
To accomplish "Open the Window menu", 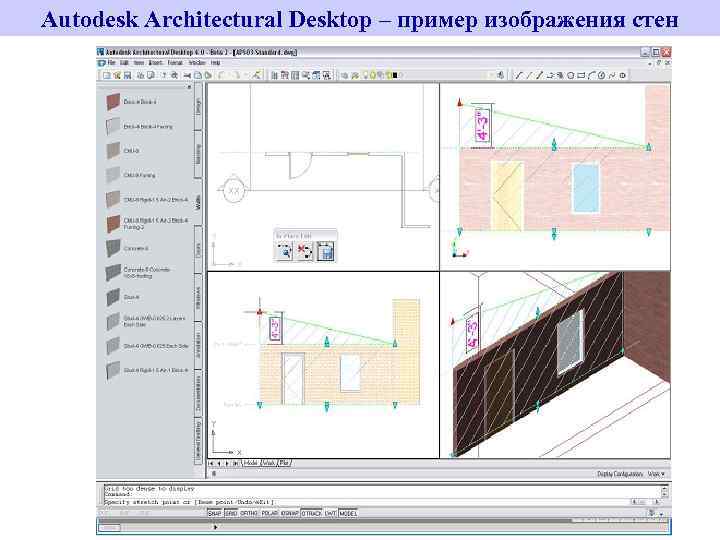I will (197, 62).
